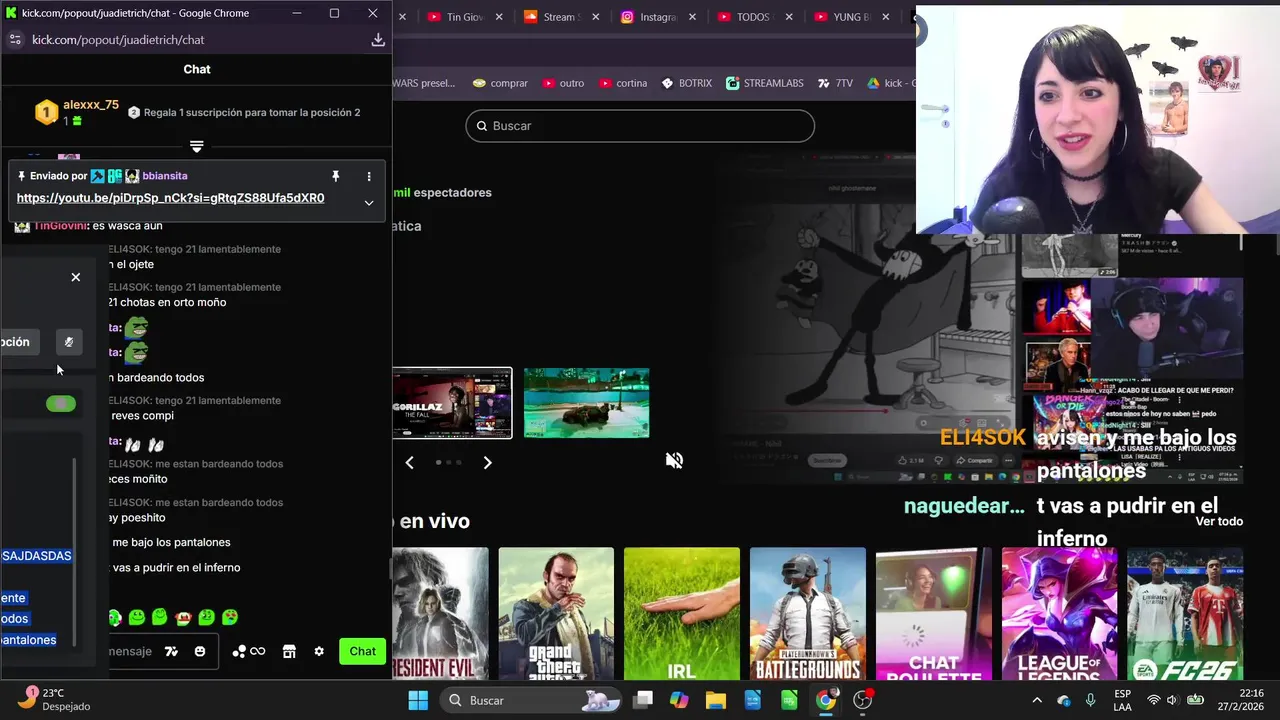Screen dimensions: 1280x720
Task: Click the Ver todo link
Action: point(1219,521)
